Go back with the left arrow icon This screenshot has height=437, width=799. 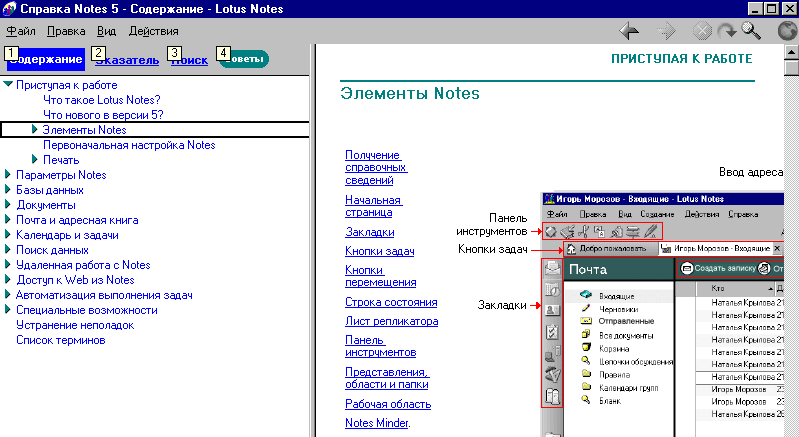point(629,31)
